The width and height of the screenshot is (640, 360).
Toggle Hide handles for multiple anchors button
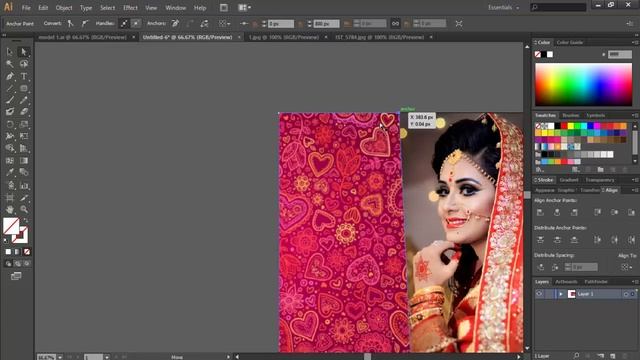click(x=136, y=24)
